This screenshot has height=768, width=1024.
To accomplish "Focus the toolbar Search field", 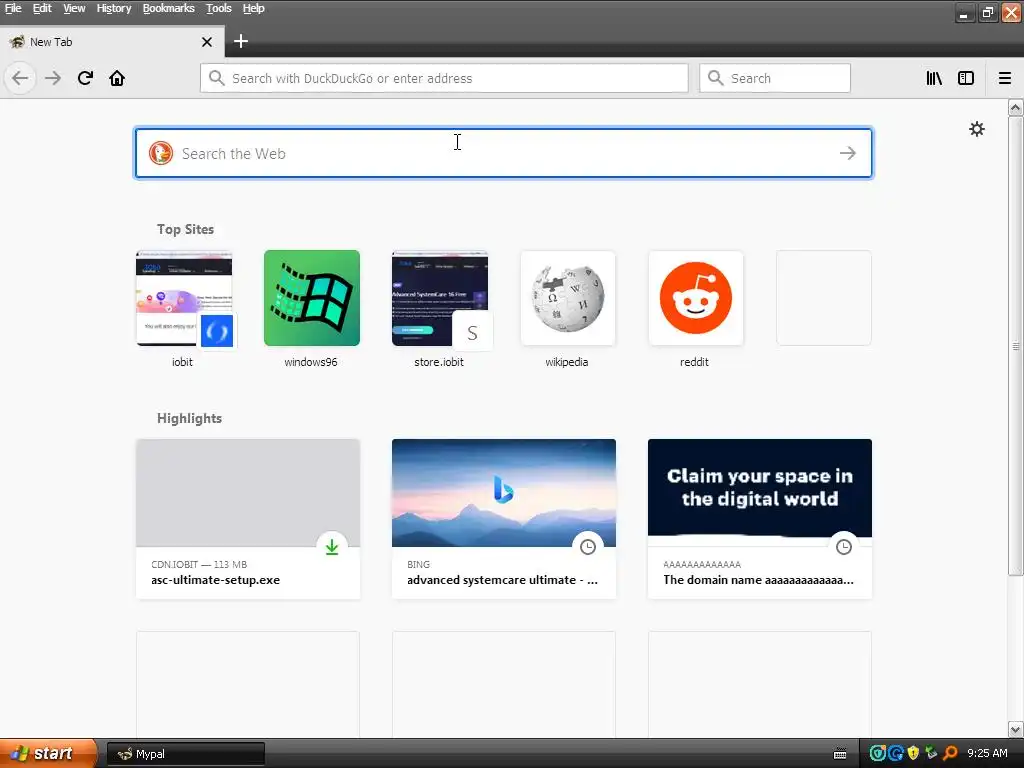I will pos(775,78).
